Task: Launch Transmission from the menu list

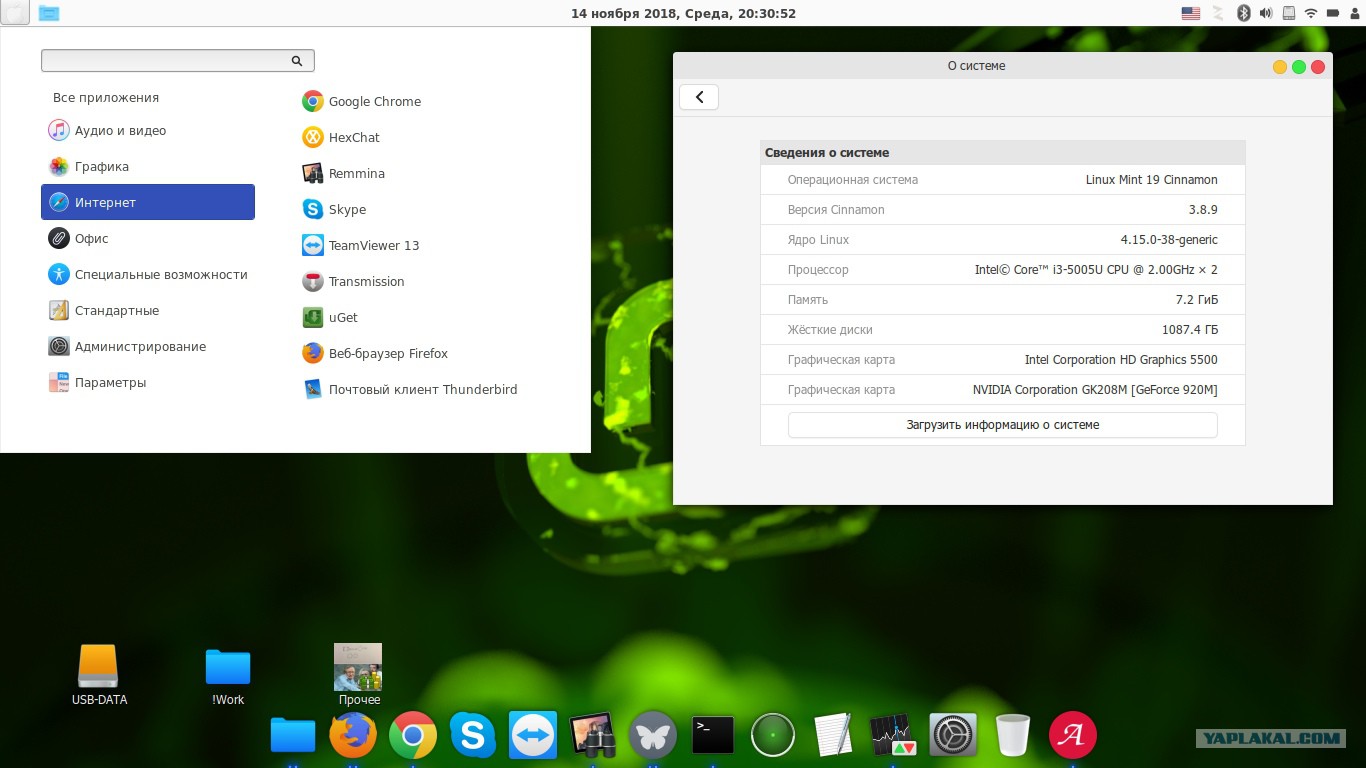Action: point(354,282)
